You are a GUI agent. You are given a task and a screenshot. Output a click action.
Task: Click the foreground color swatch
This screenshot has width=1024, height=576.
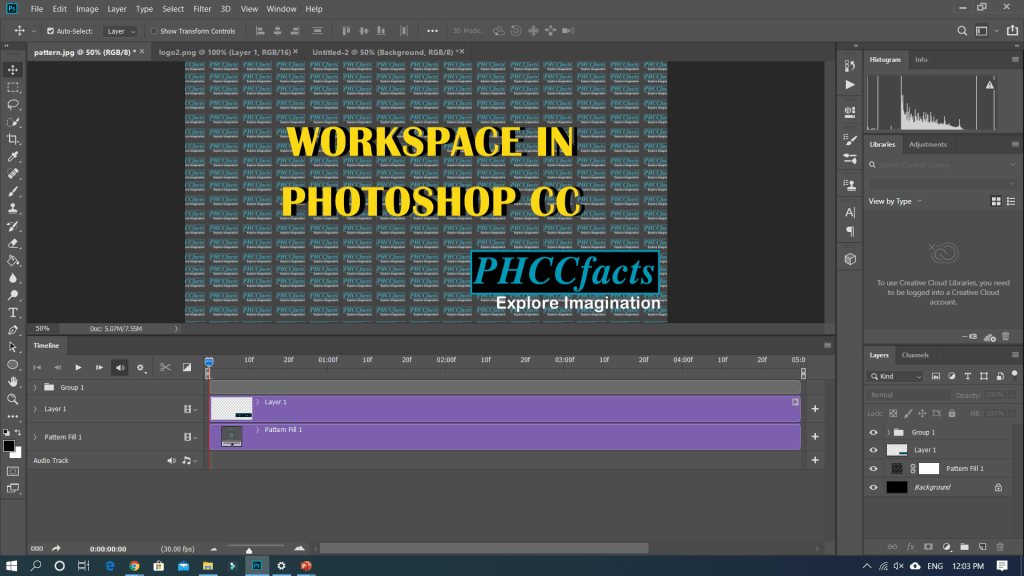[9, 445]
